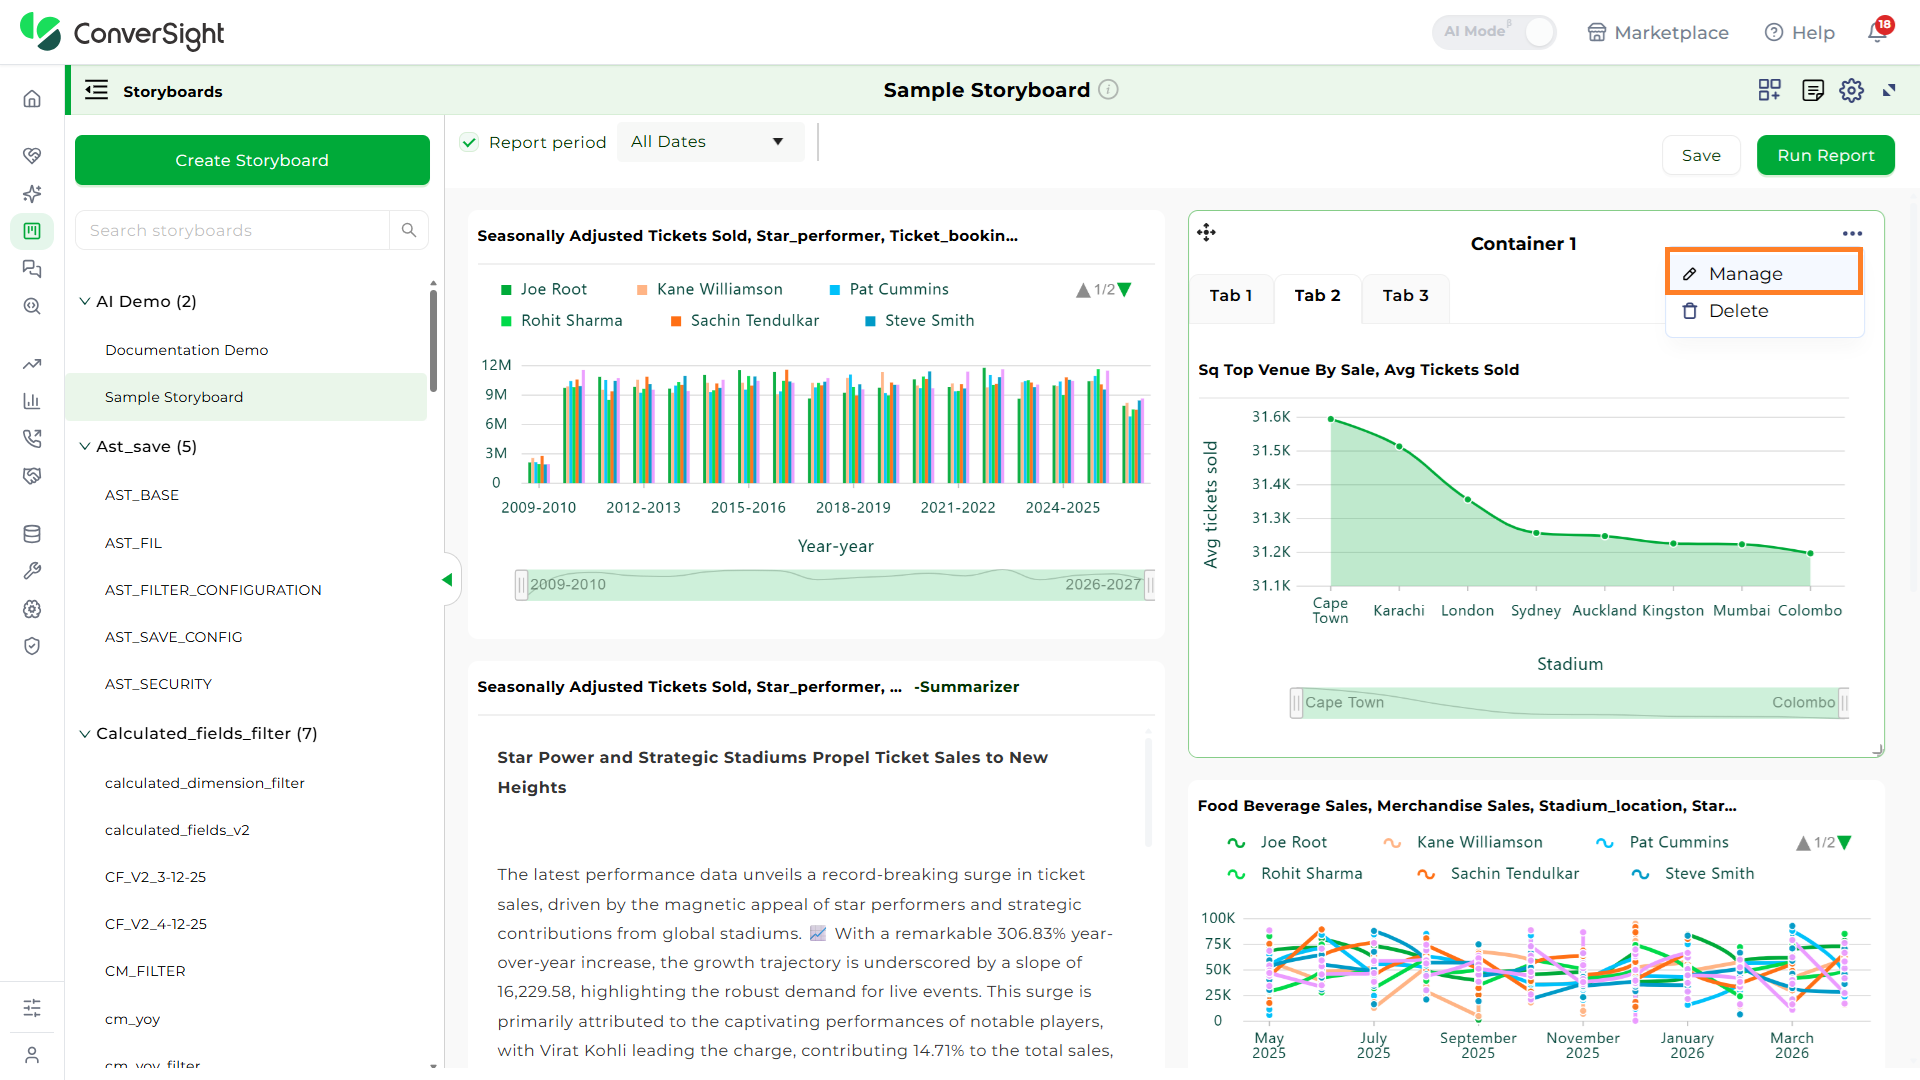Open Container 1 three-dots menu
The width and height of the screenshot is (1920, 1080).
coord(1852,234)
